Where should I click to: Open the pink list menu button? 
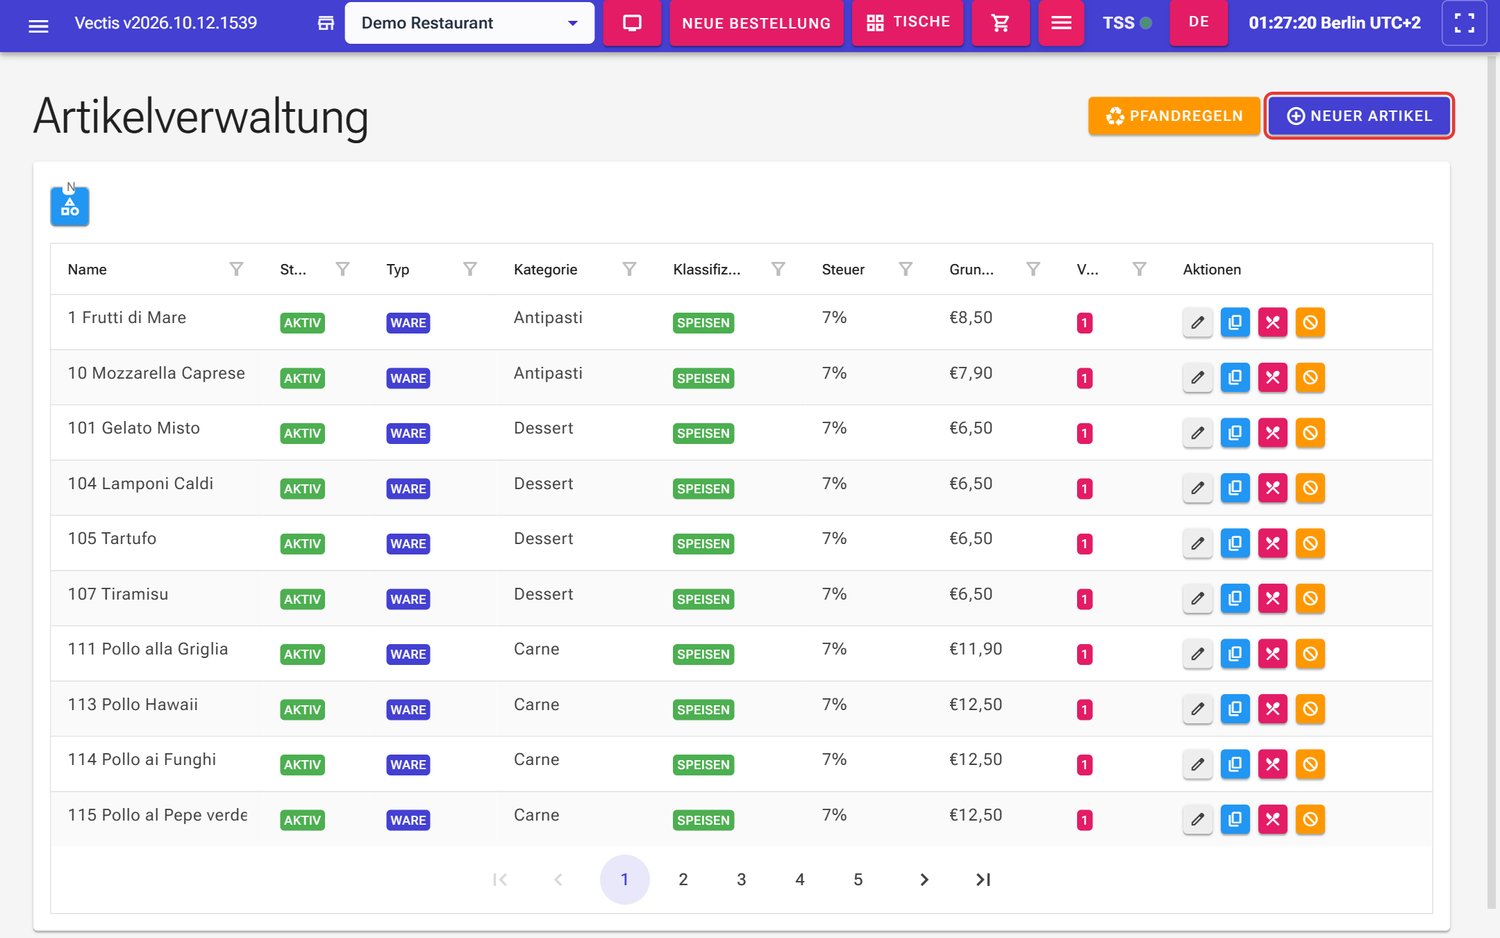pyautogui.click(x=1061, y=23)
